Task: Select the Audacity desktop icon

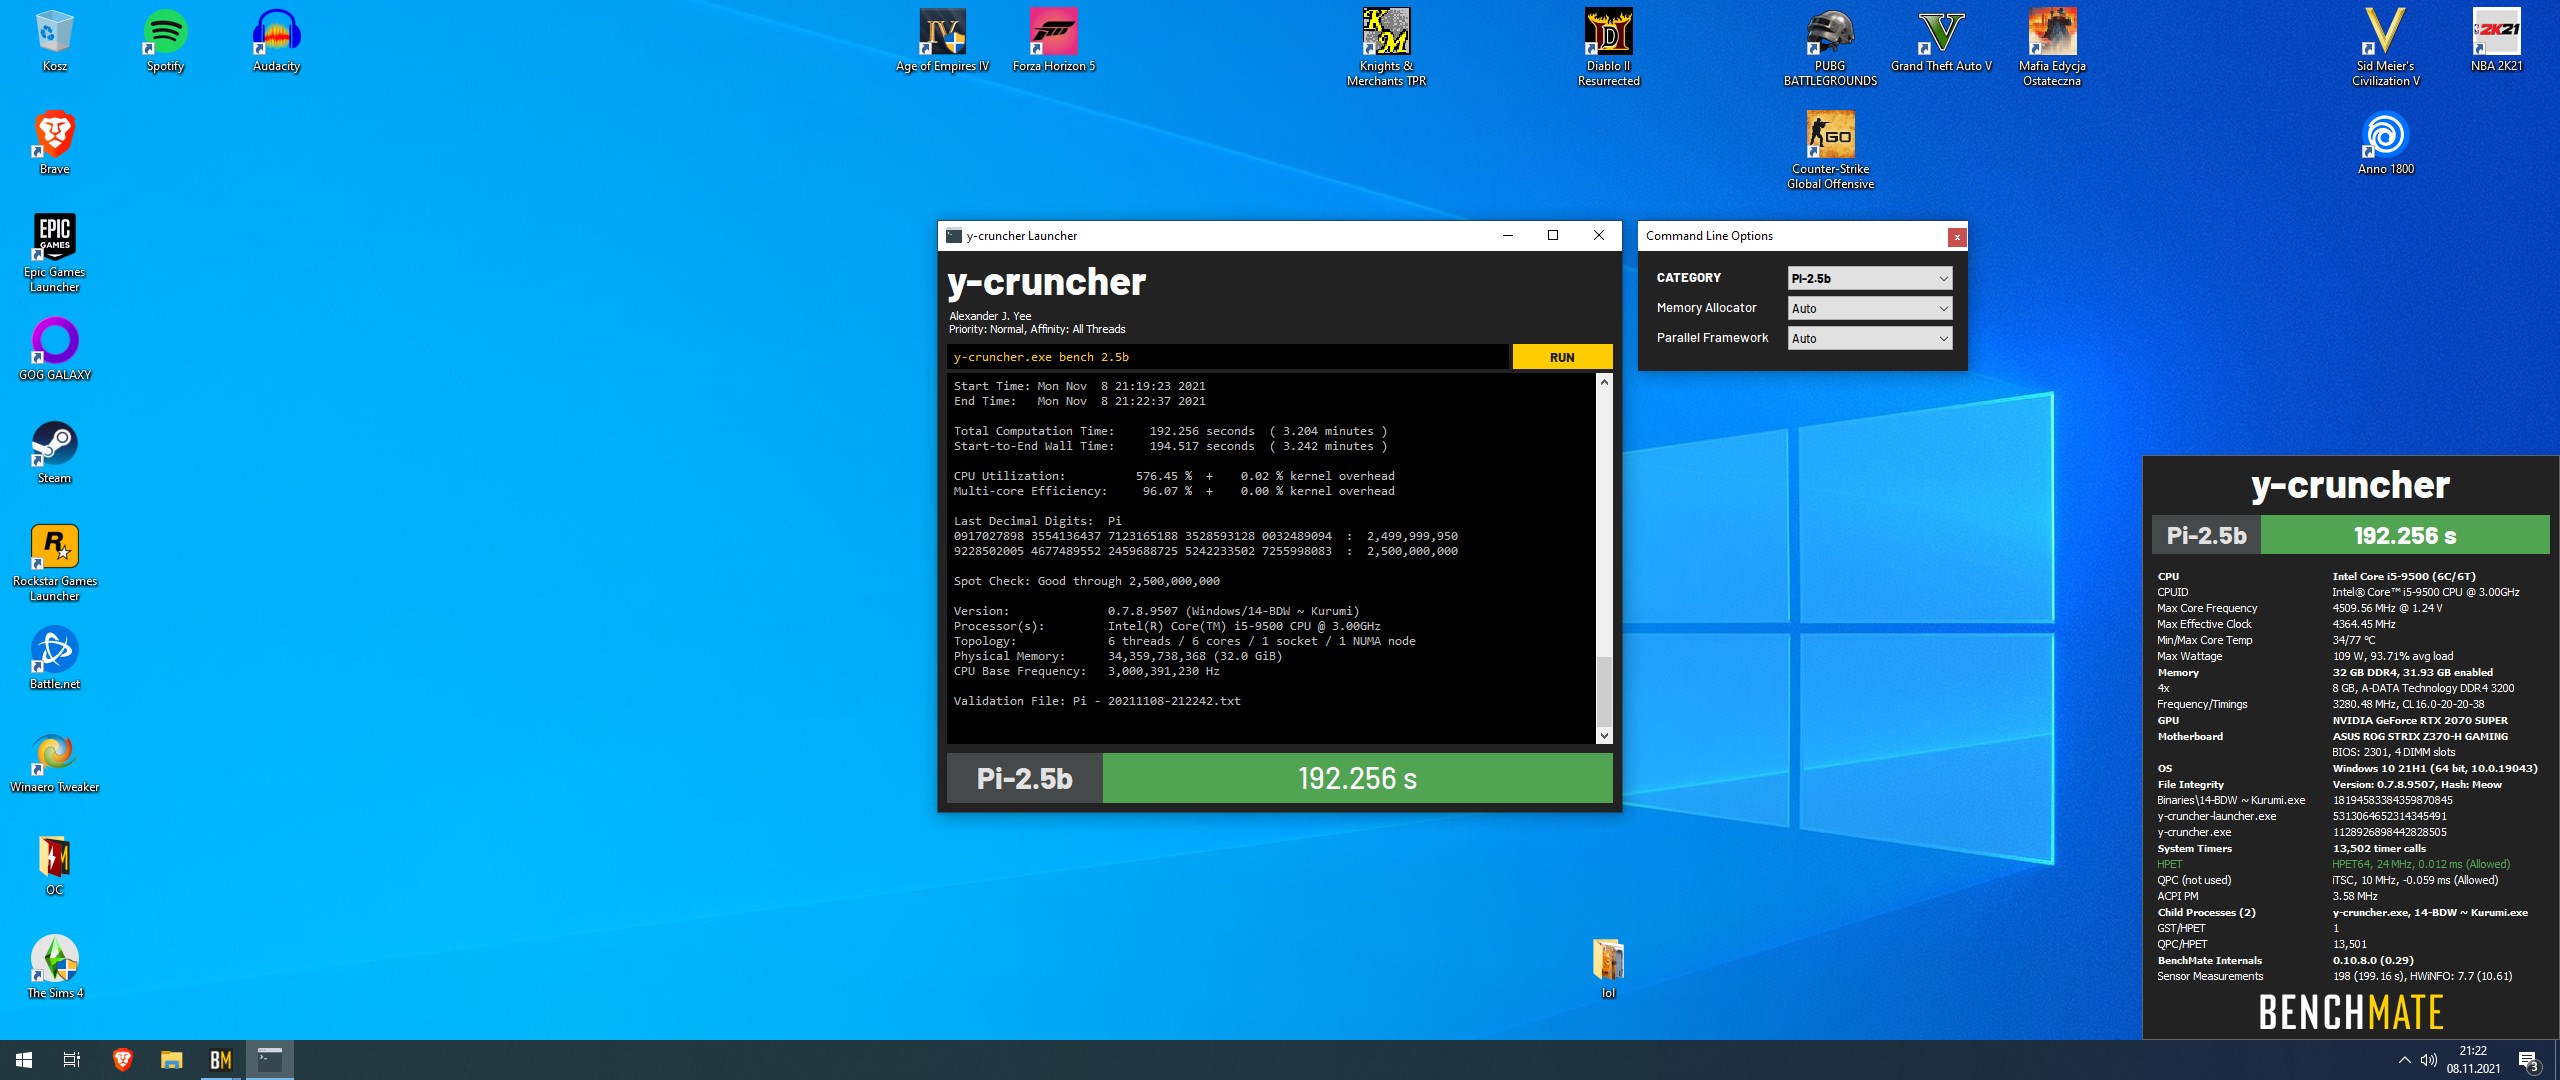Action: [276, 40]
